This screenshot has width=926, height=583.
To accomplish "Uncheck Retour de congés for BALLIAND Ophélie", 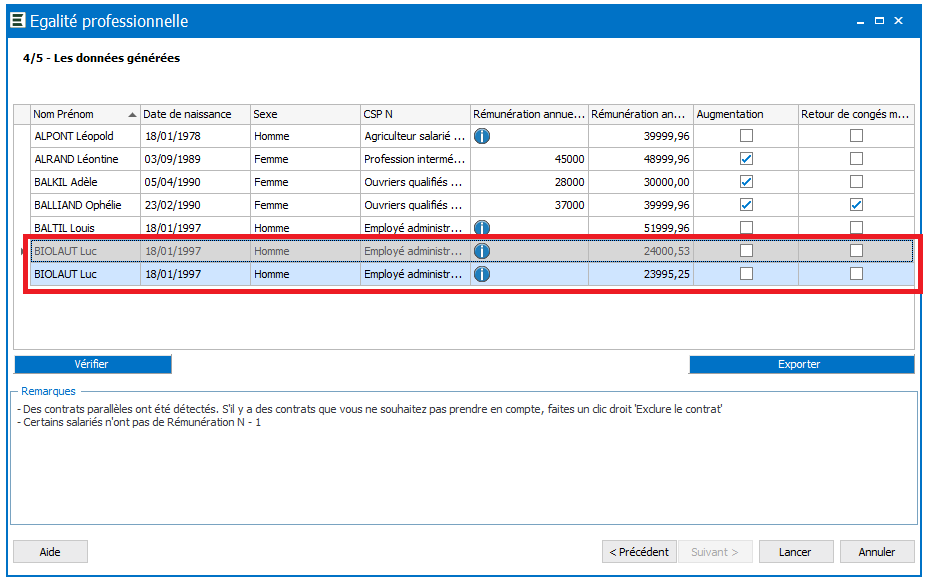I will pos(856,205).
